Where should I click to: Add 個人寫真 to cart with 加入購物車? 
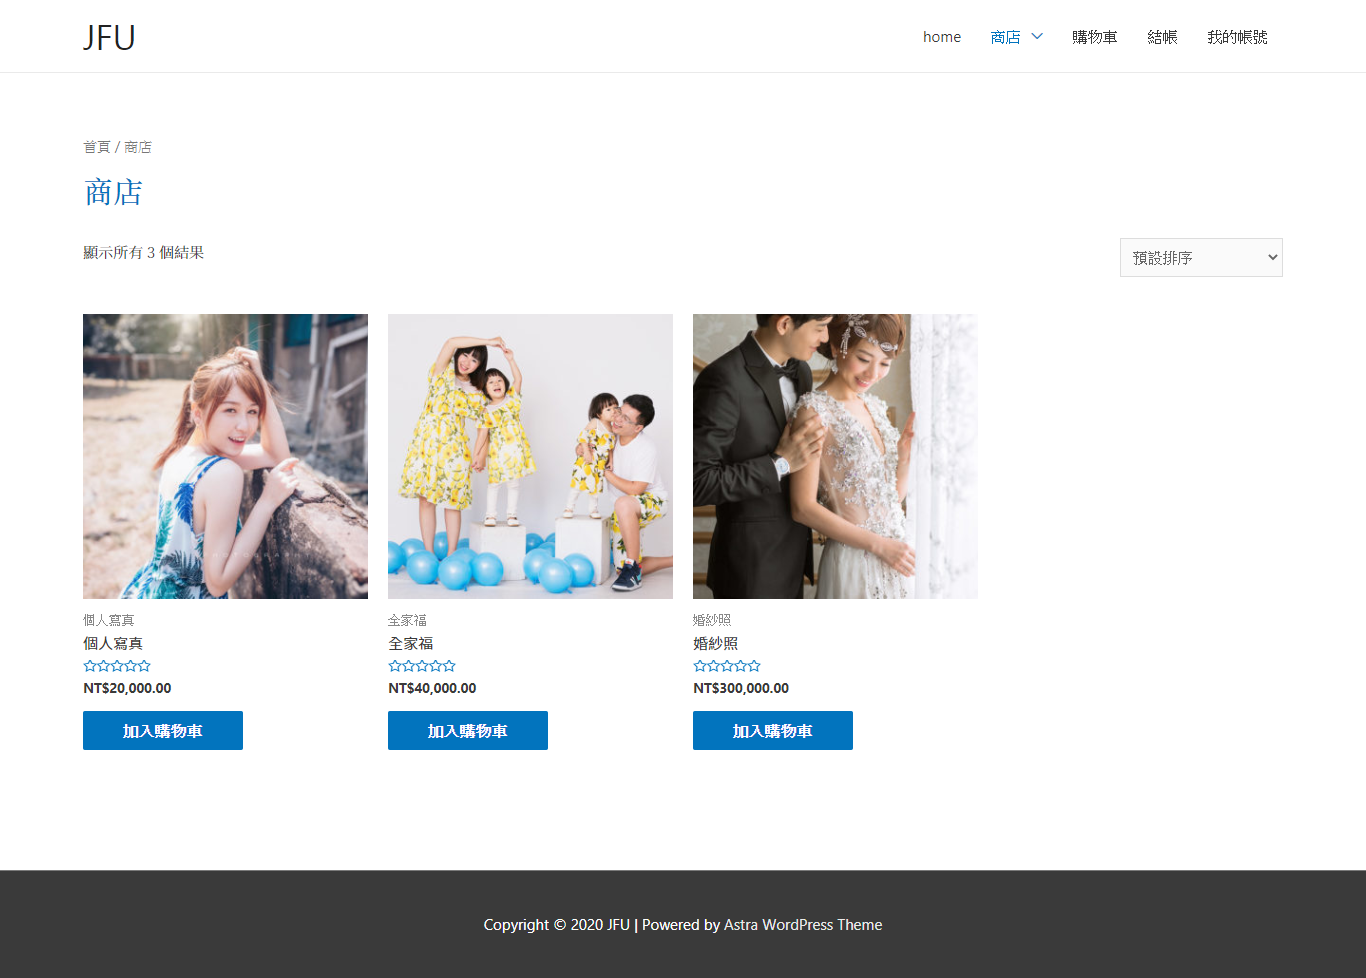coord(163,731)
